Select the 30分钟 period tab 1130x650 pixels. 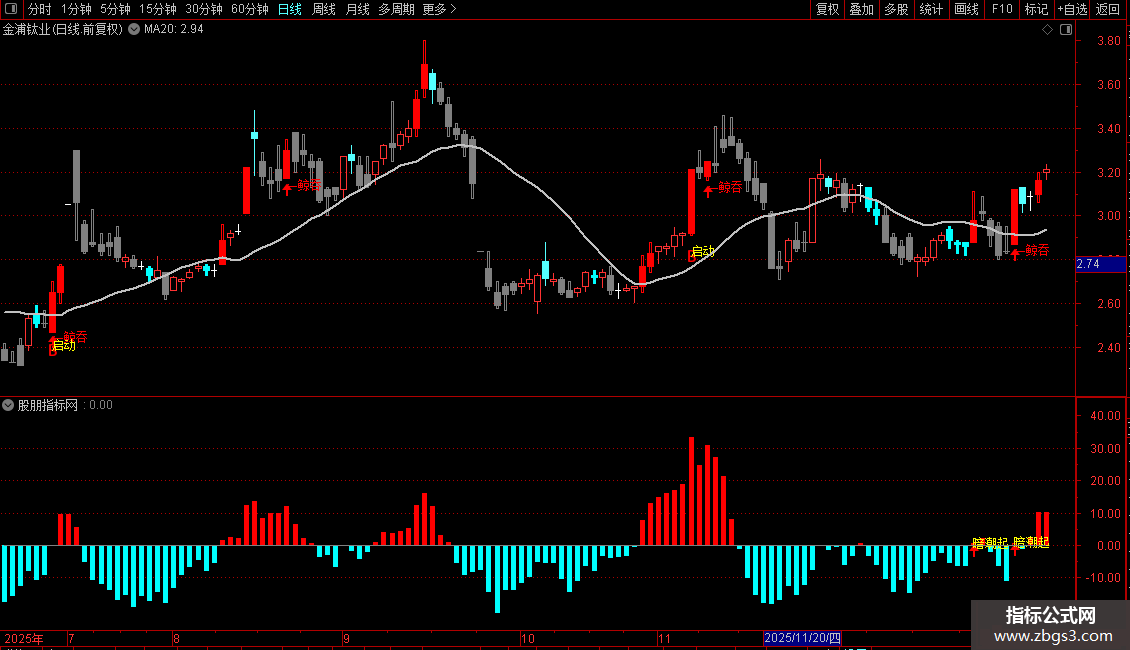pyautogui.click(x=204, y=9)
